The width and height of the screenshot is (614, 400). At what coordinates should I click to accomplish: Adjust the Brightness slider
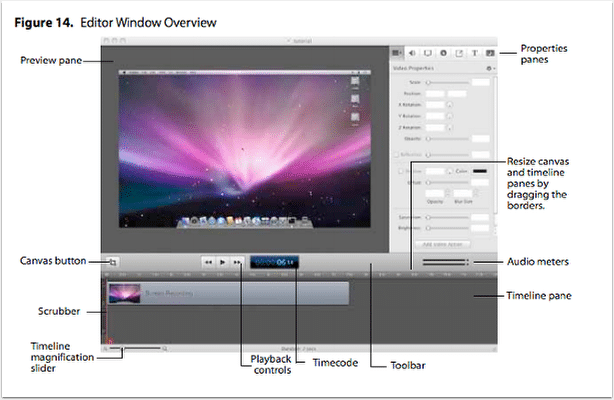[x=448, y=228]
